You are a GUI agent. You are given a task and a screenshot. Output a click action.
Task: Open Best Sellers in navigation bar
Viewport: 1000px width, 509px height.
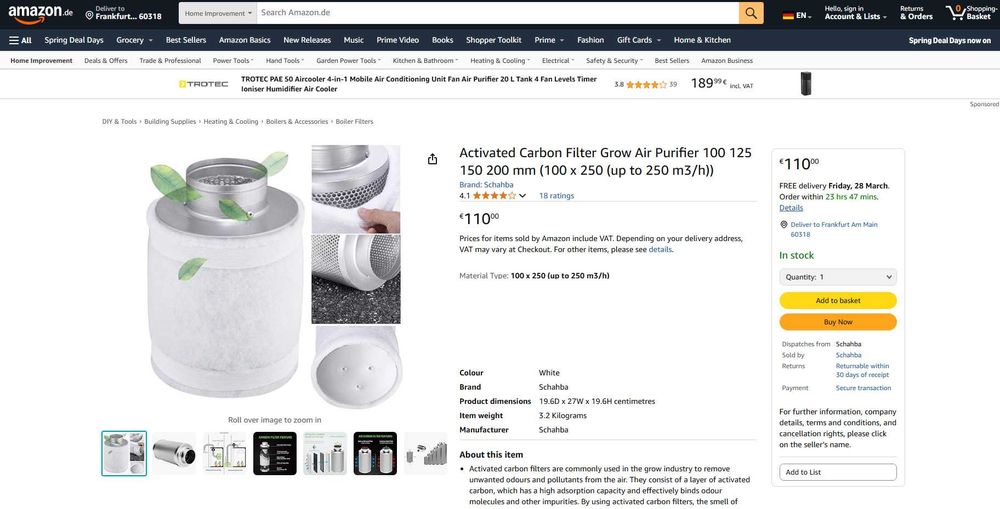[x=186, y=40]
